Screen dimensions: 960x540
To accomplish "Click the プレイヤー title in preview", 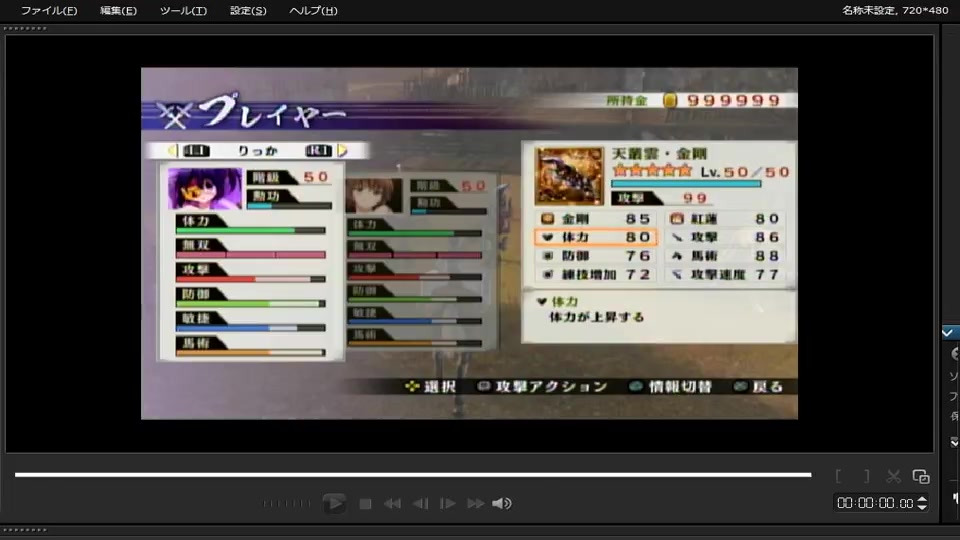I will [272, 112].
